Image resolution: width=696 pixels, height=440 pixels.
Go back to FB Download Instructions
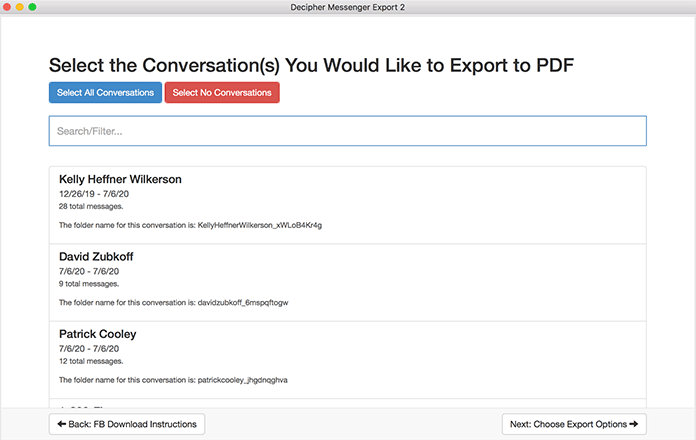pos(127,424)
